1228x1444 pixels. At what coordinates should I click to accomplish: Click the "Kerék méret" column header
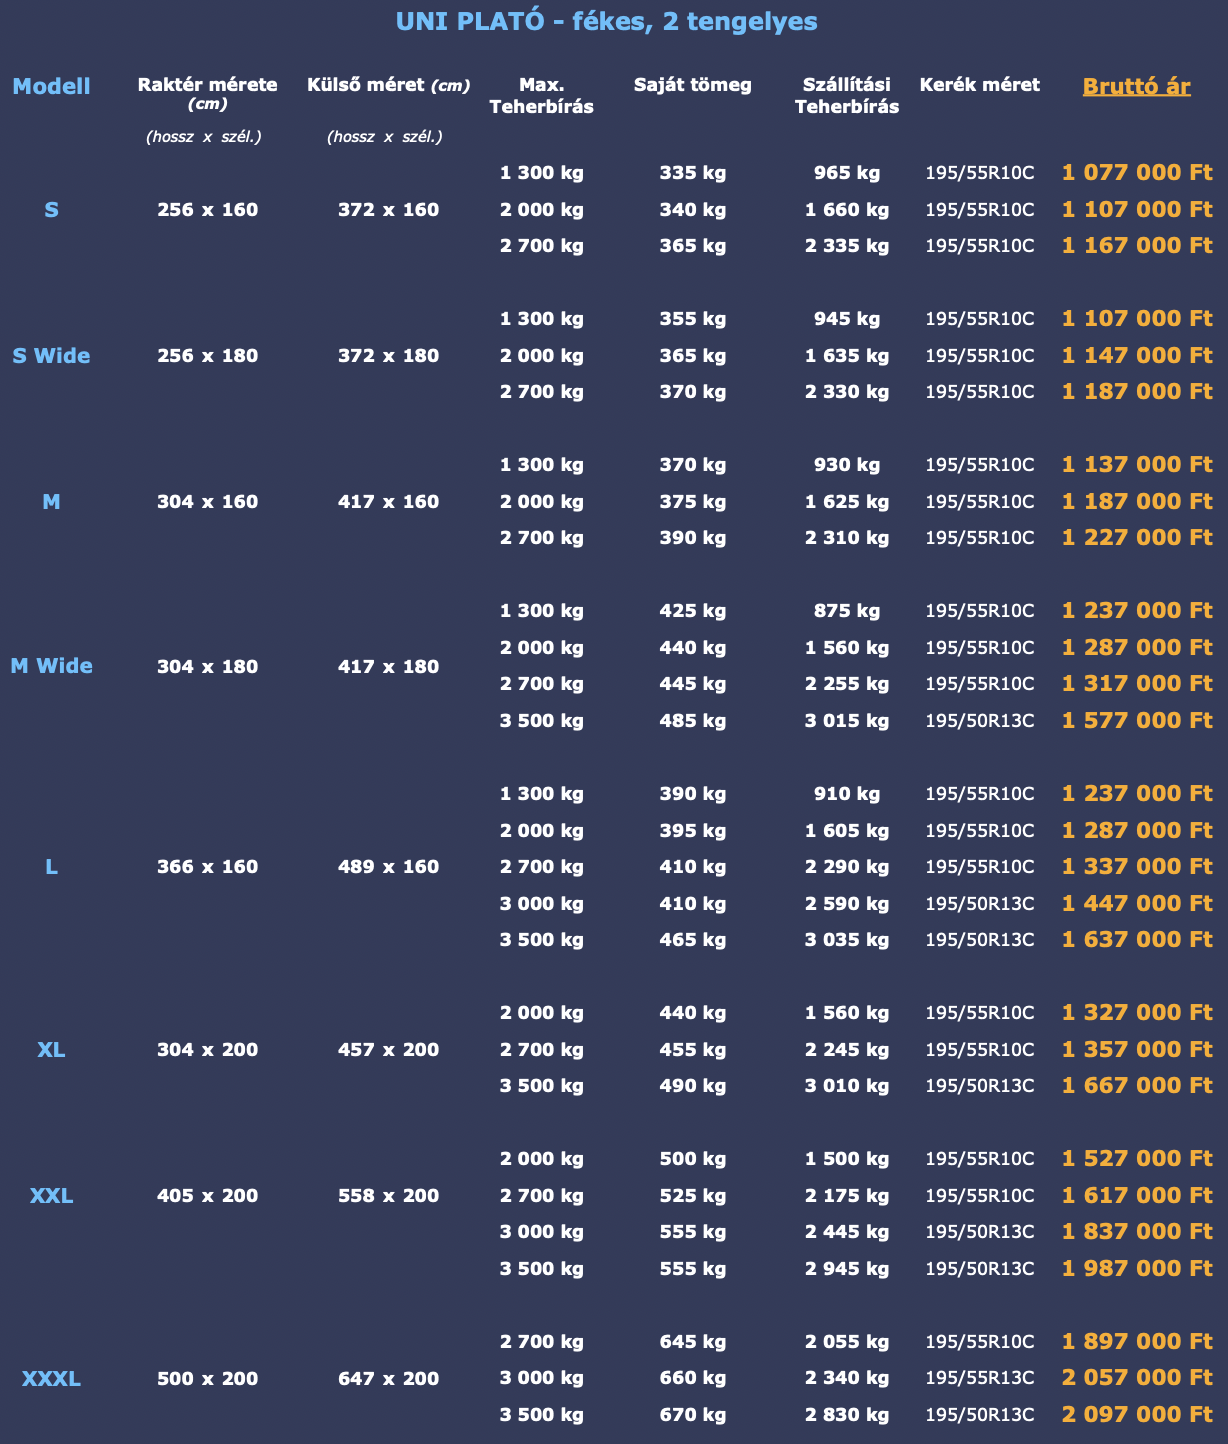(979, 85)
